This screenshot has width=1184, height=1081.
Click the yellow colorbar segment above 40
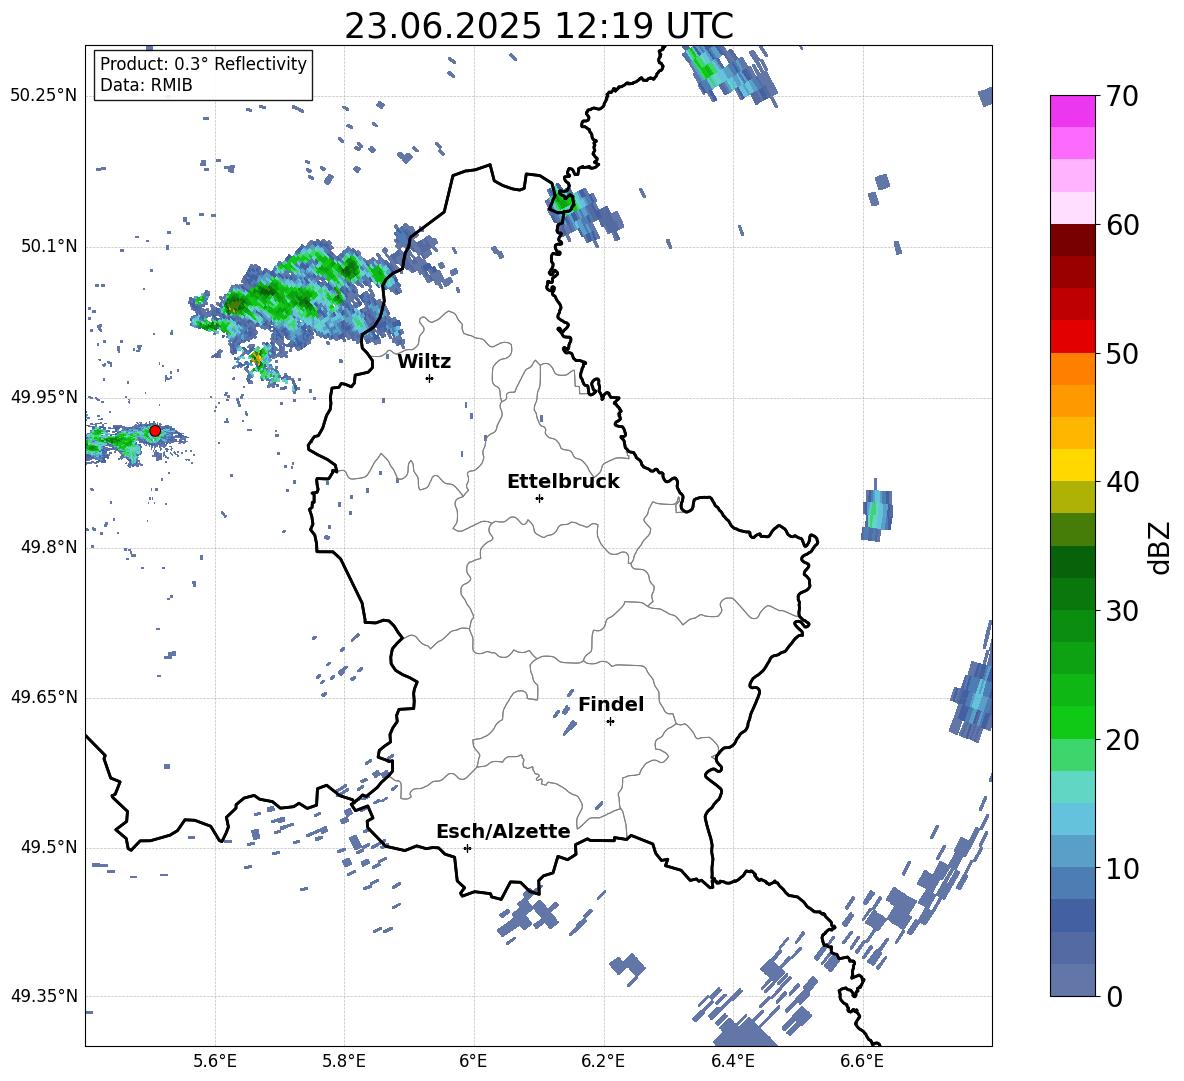(x=1072, y=465)
